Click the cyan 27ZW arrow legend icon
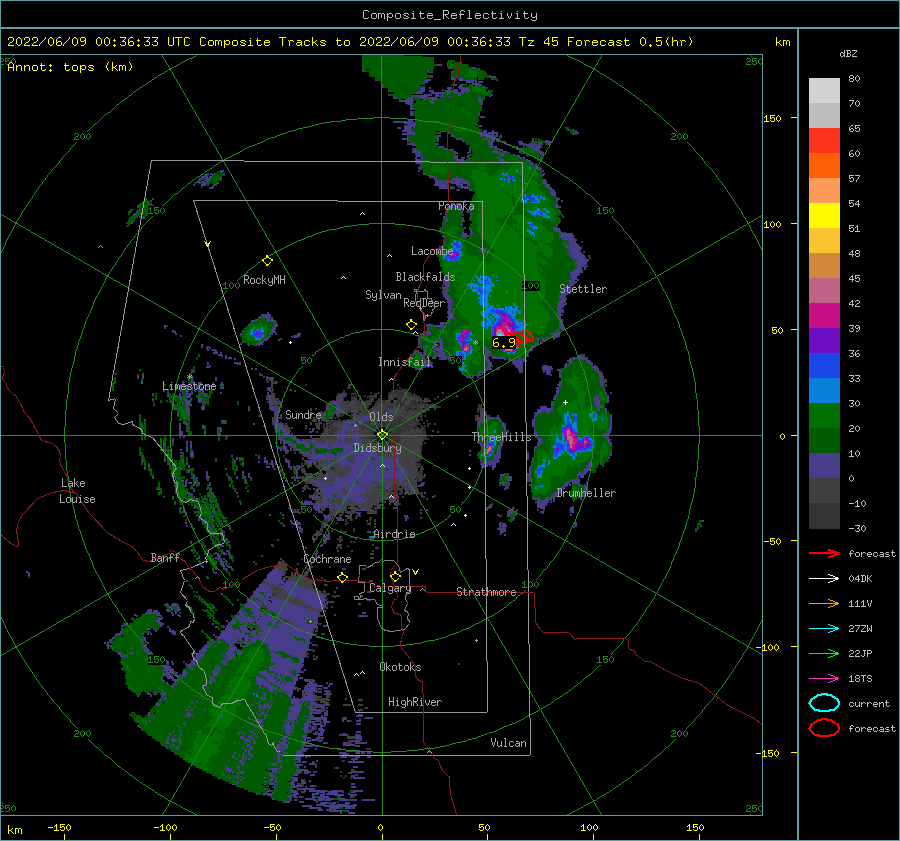This screenshot has width=900, height=841. pyautogui.click(x=824, y=629)
